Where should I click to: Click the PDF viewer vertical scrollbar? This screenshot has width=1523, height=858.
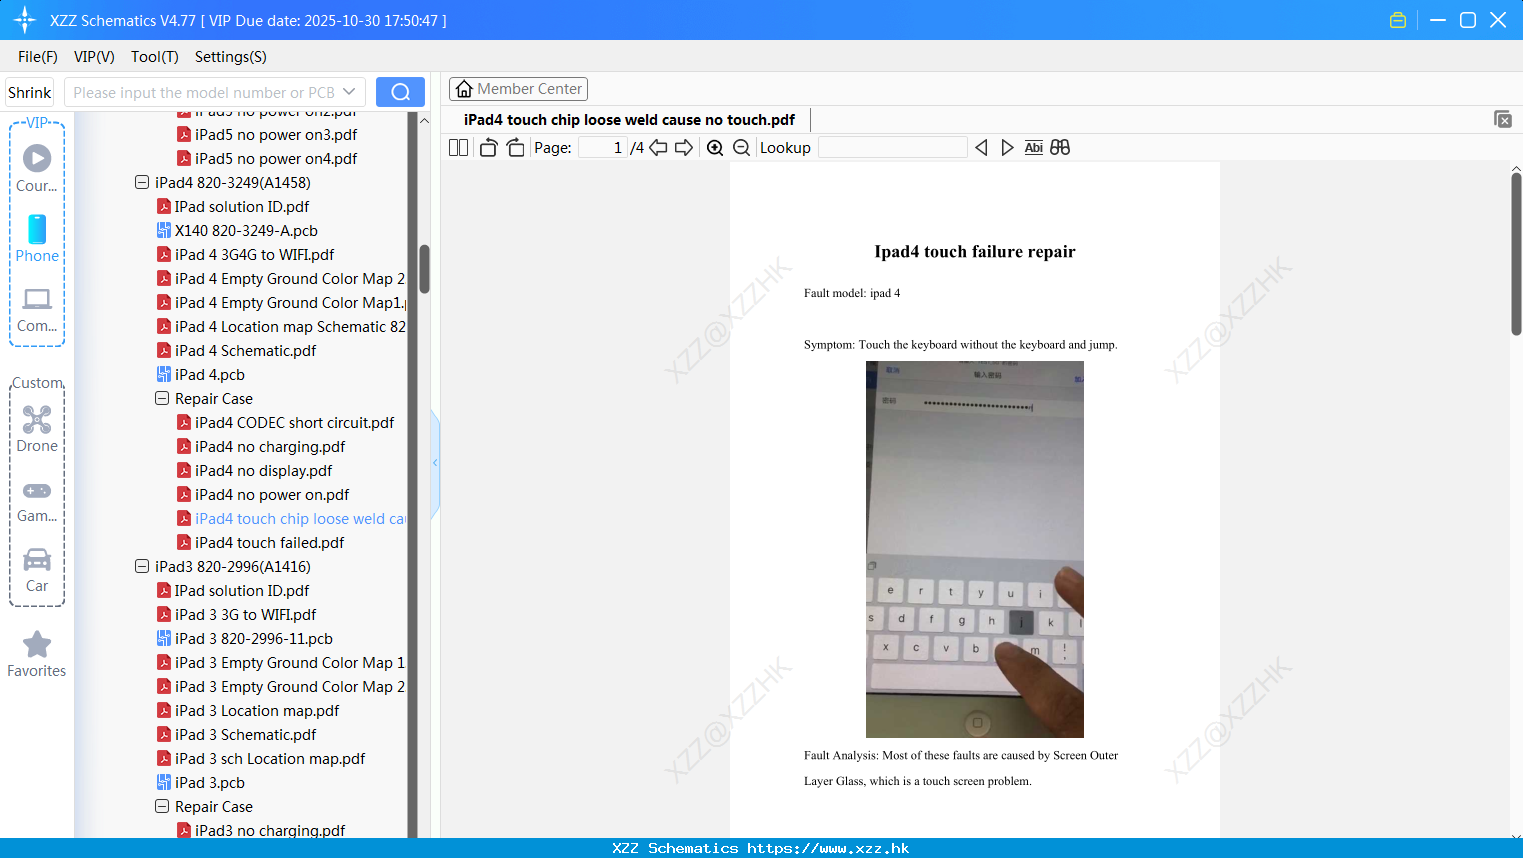click(1516, 254)
